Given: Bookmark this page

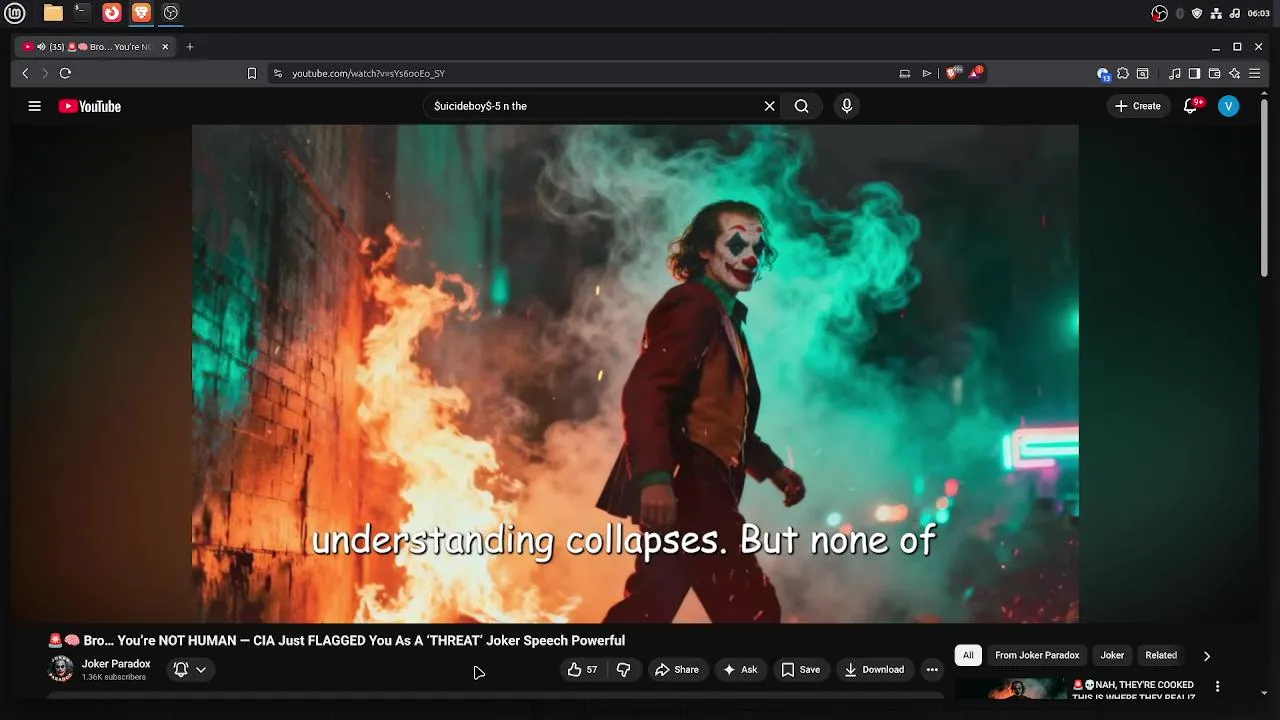Looking at the screenshot, I should click(252, 73).
